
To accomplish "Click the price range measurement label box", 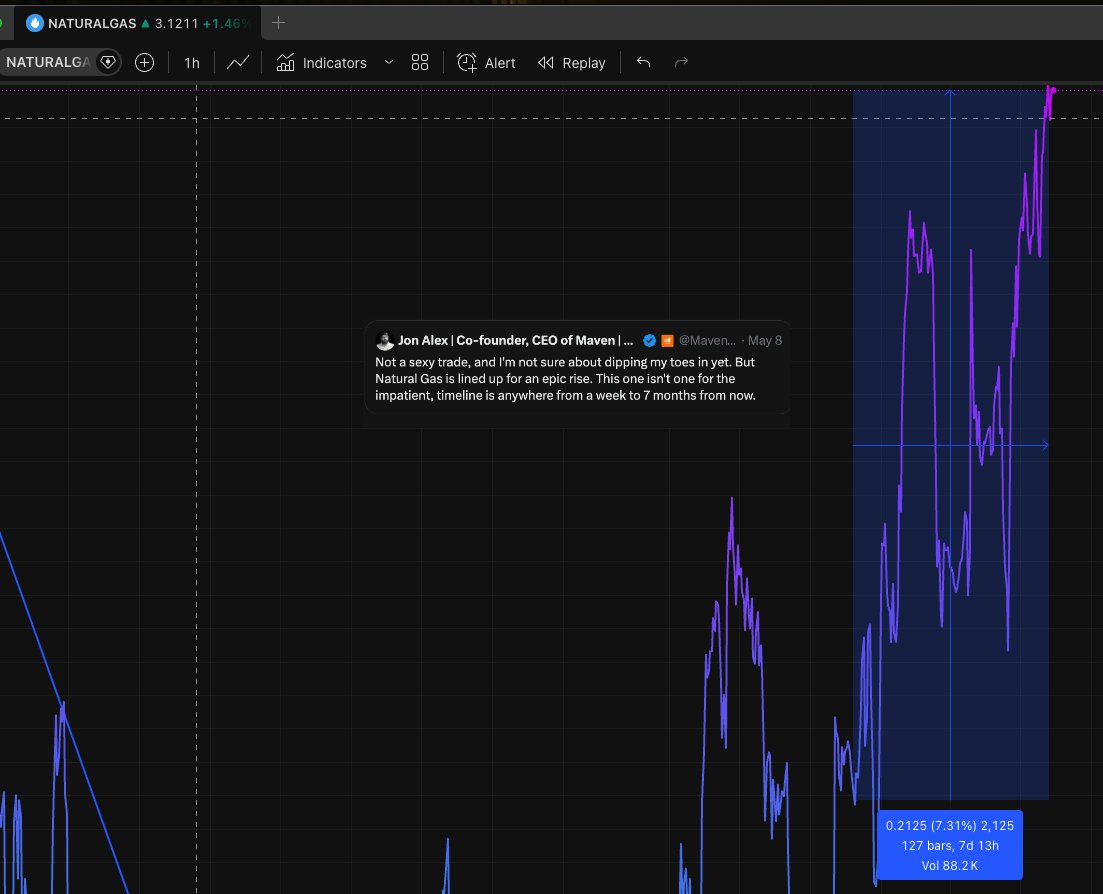I will coord(950,845).
